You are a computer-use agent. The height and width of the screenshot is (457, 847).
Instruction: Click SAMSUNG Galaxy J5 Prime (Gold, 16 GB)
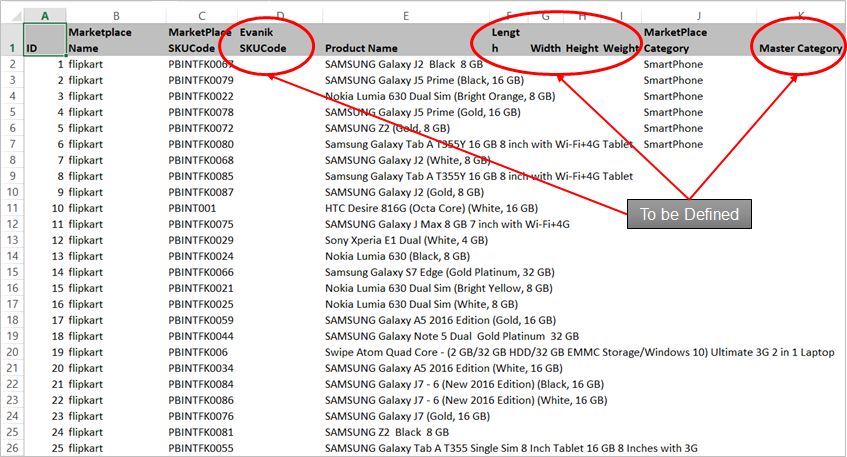tap(422, 112)
